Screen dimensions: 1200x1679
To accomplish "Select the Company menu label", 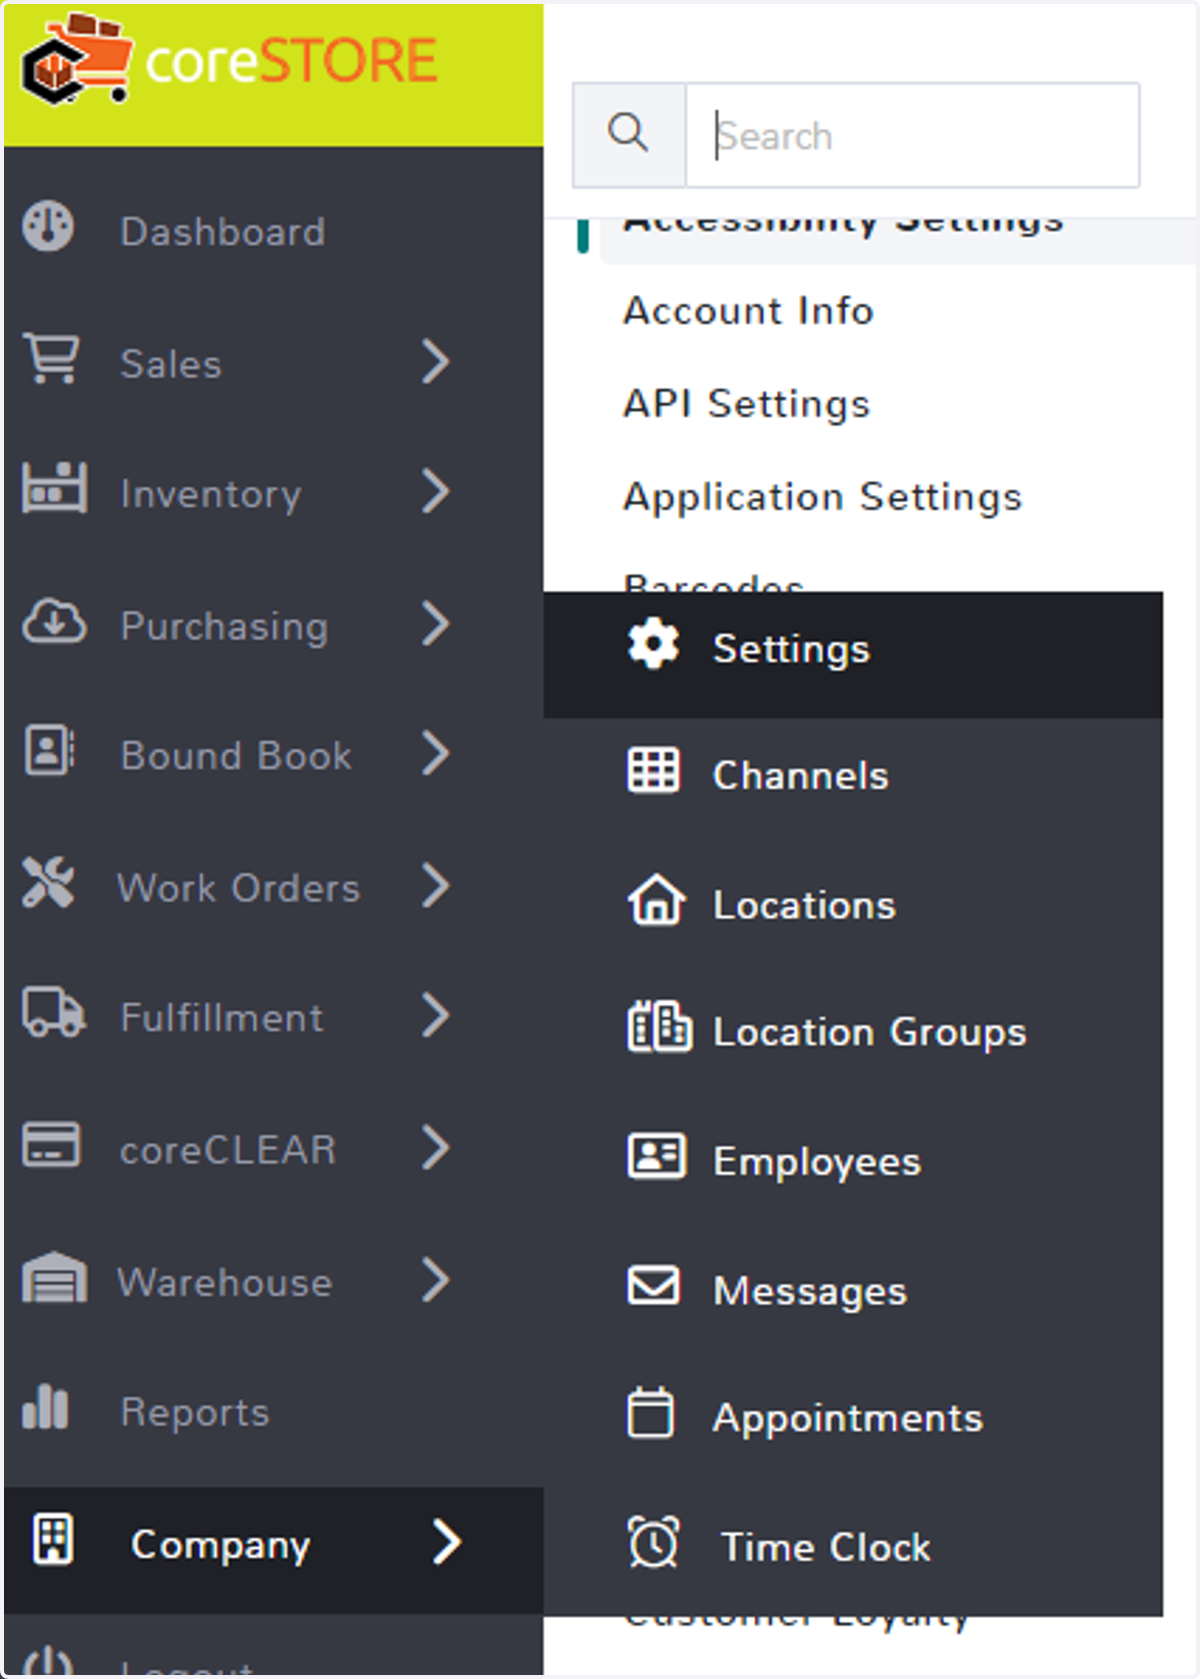I will click(x=221, y=1546).
